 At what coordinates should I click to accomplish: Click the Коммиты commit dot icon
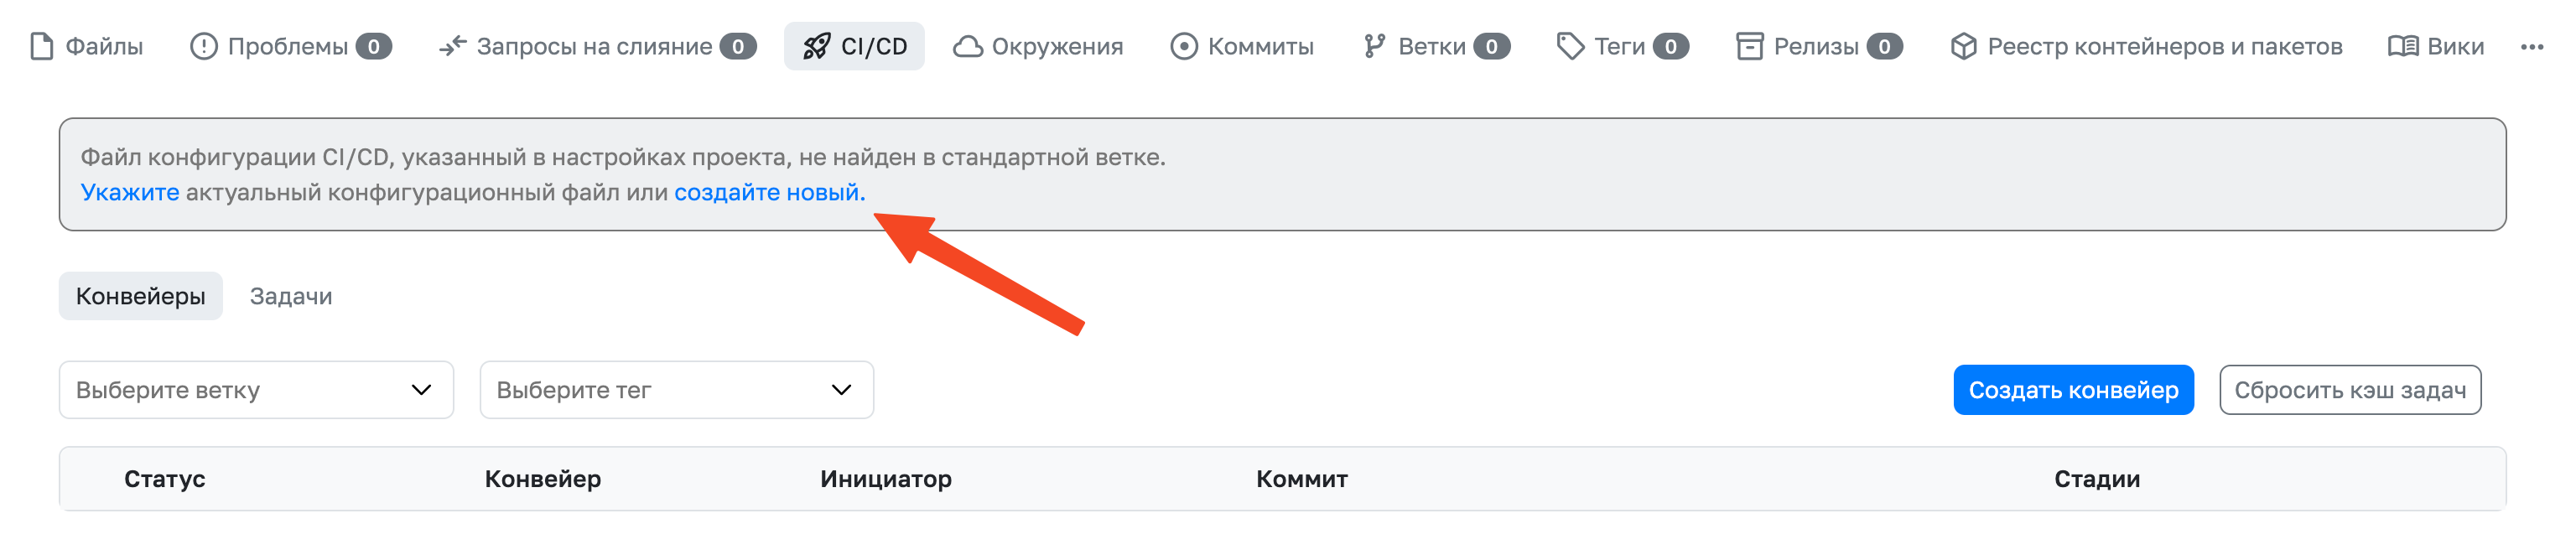coord(1184,46)
